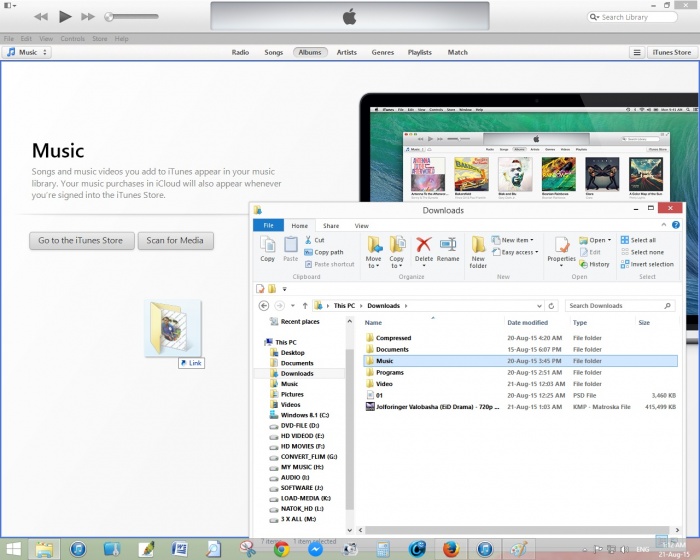Click the Delete icon in the ribbon

[x=423, y=245]
